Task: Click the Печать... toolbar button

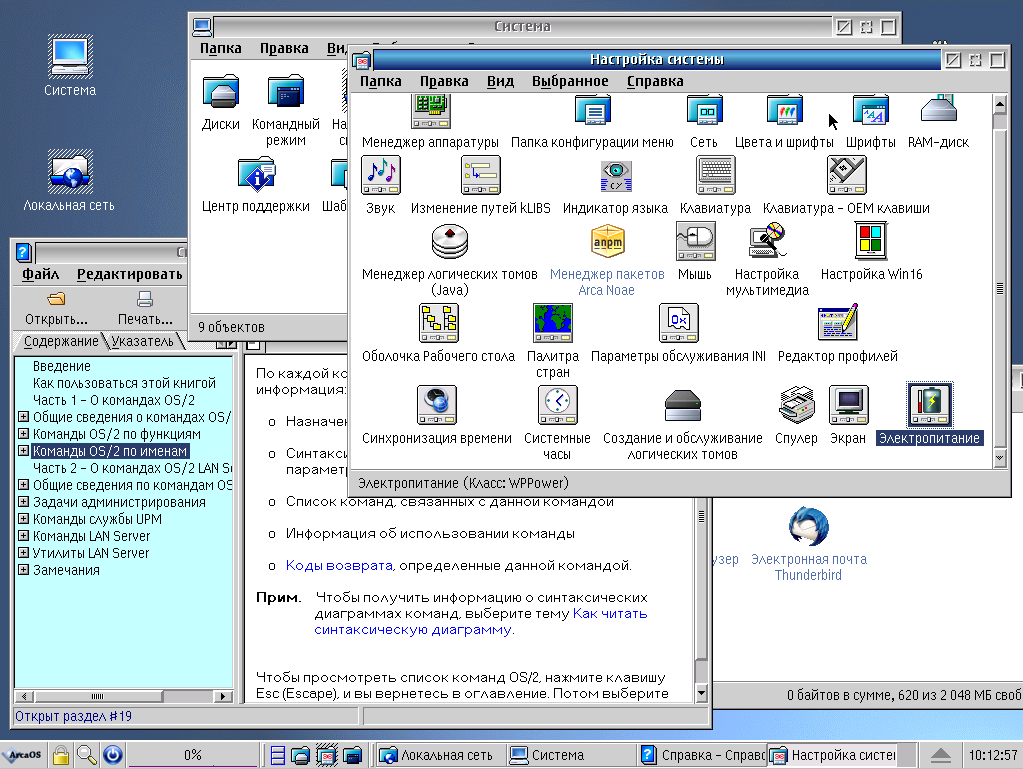Action: tap(145, 309)
